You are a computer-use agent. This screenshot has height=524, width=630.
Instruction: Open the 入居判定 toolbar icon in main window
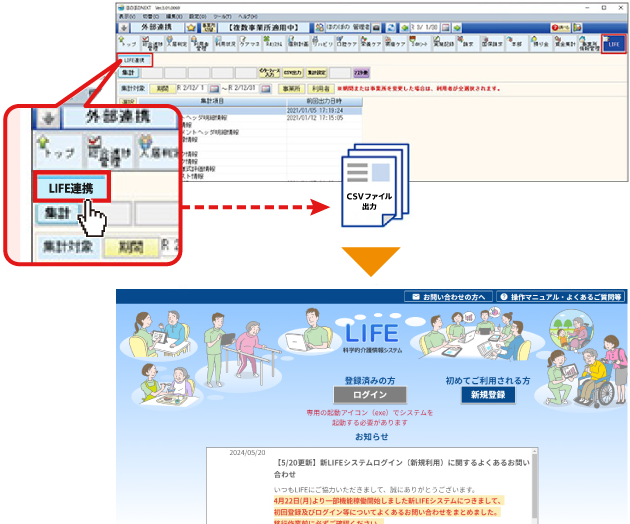click(177, 43)
